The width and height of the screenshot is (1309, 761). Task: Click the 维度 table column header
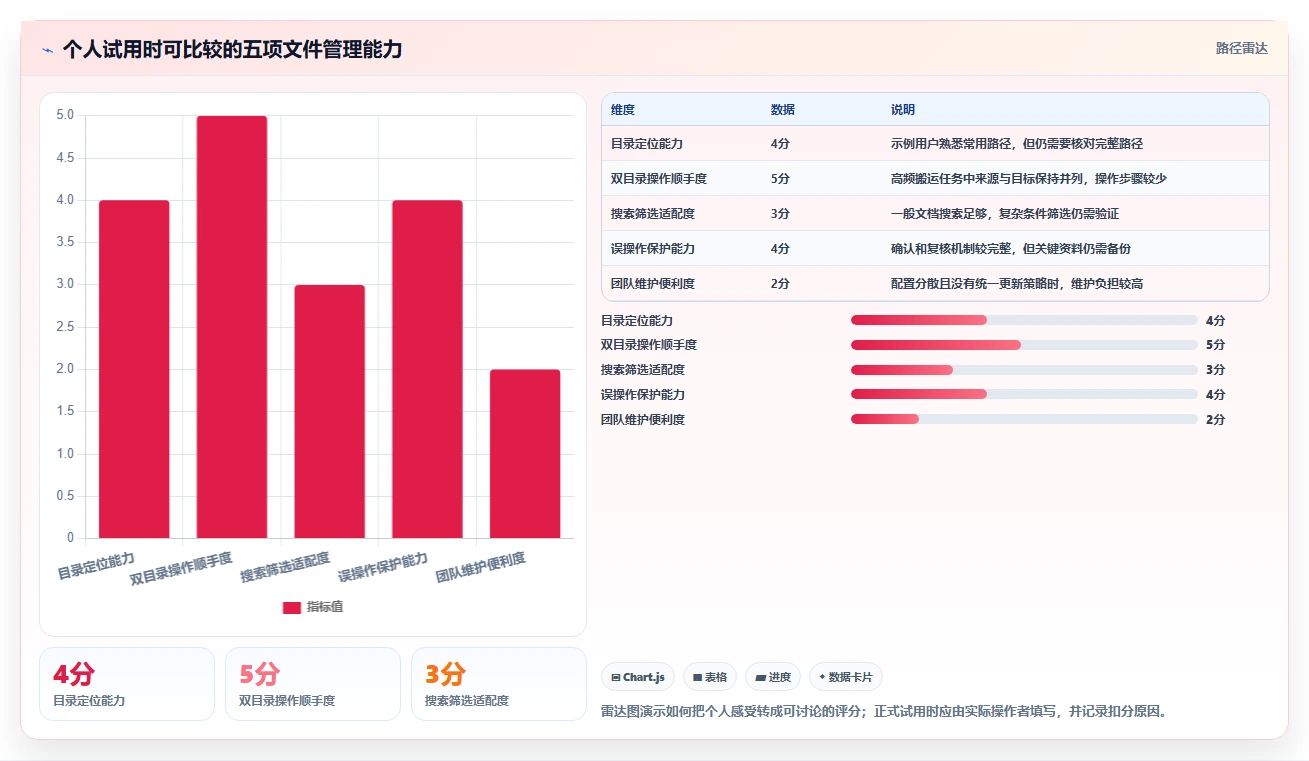(623, 109)
